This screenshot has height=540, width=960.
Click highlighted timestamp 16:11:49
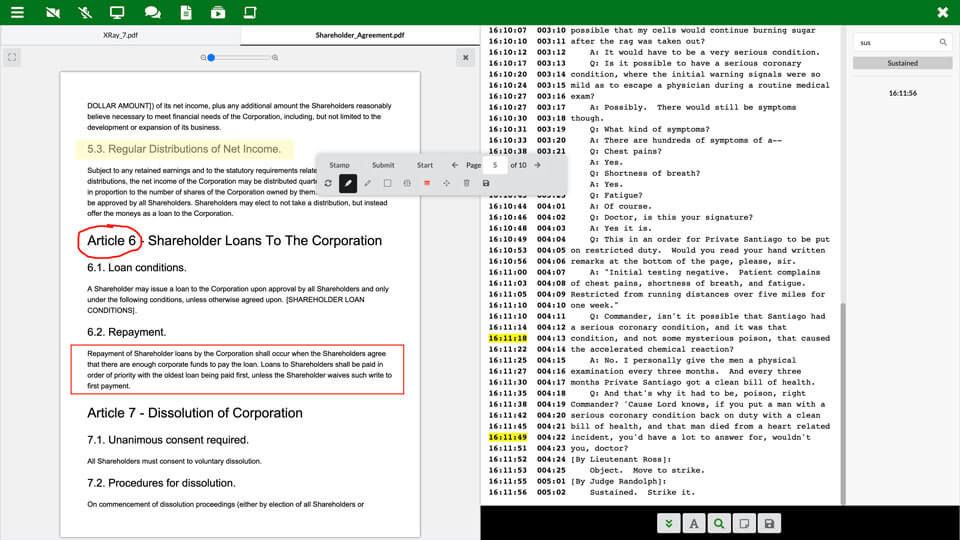pyautogui.click(x=508, y=437)
